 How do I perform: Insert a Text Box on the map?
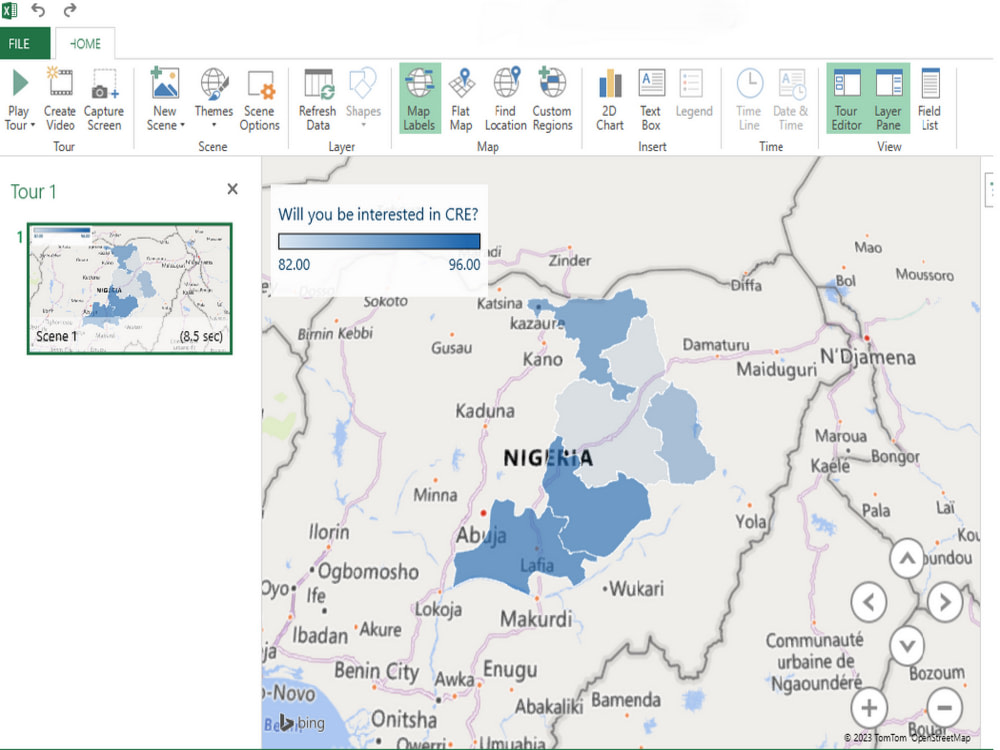coord(651,97)
